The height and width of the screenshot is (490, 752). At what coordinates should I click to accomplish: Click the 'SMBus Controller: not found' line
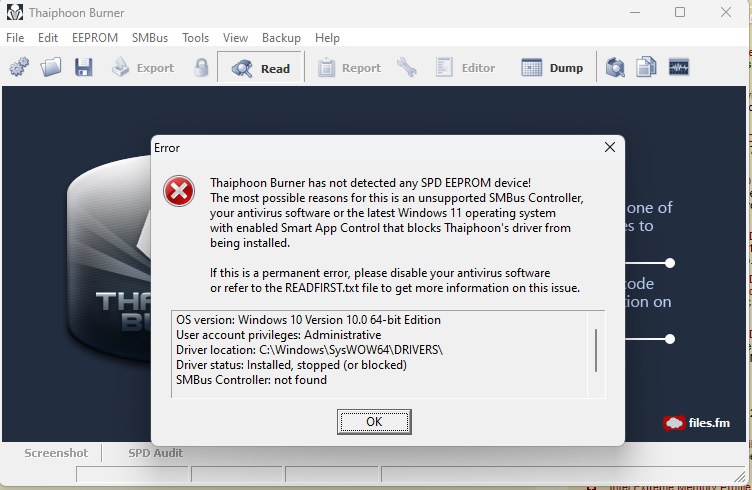(x=251, y=380)
